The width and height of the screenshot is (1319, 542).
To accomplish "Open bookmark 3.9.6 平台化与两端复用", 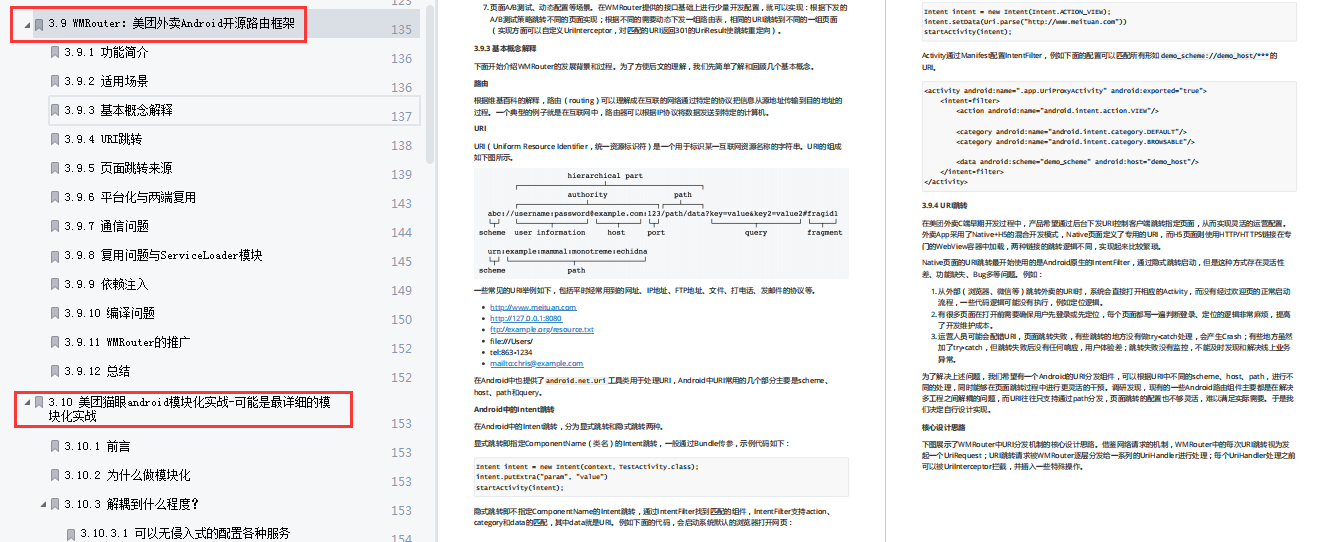I will coord(130,197).
